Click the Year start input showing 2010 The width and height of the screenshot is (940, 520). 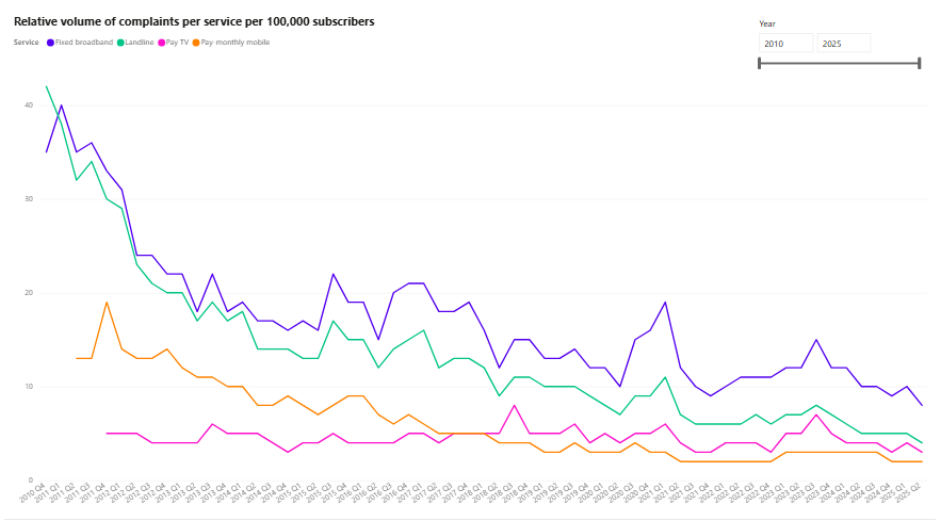click(x=786, y=44)
